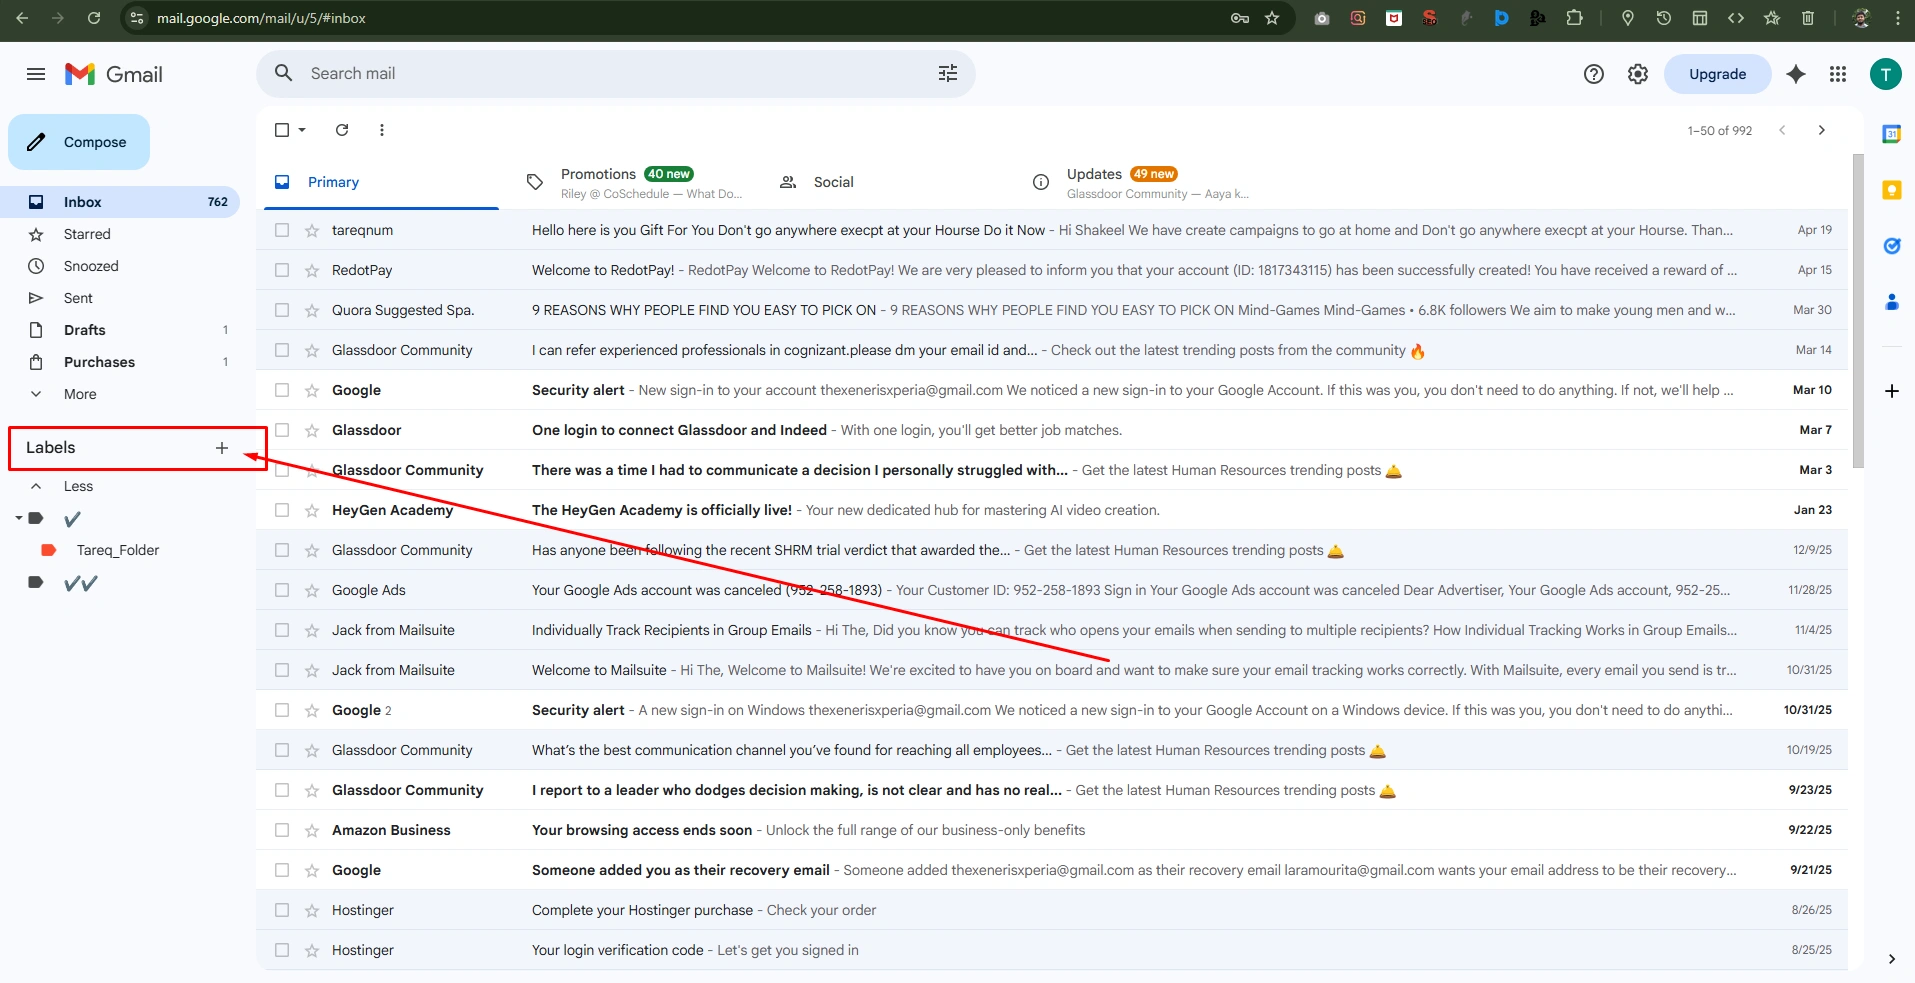Star the RedotPay email
The height and width of the screenshot is (983, 1915).
point(312,270)
